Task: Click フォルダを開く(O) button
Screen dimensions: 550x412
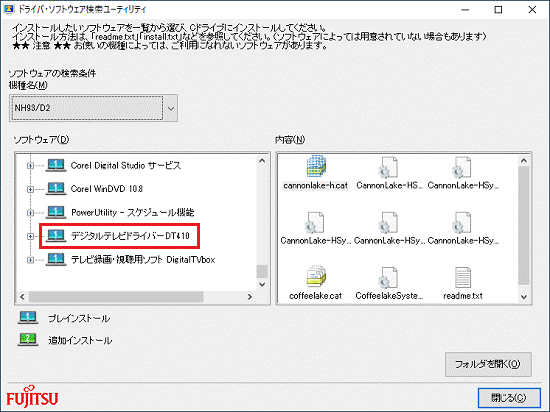Action: coord(488,364)
